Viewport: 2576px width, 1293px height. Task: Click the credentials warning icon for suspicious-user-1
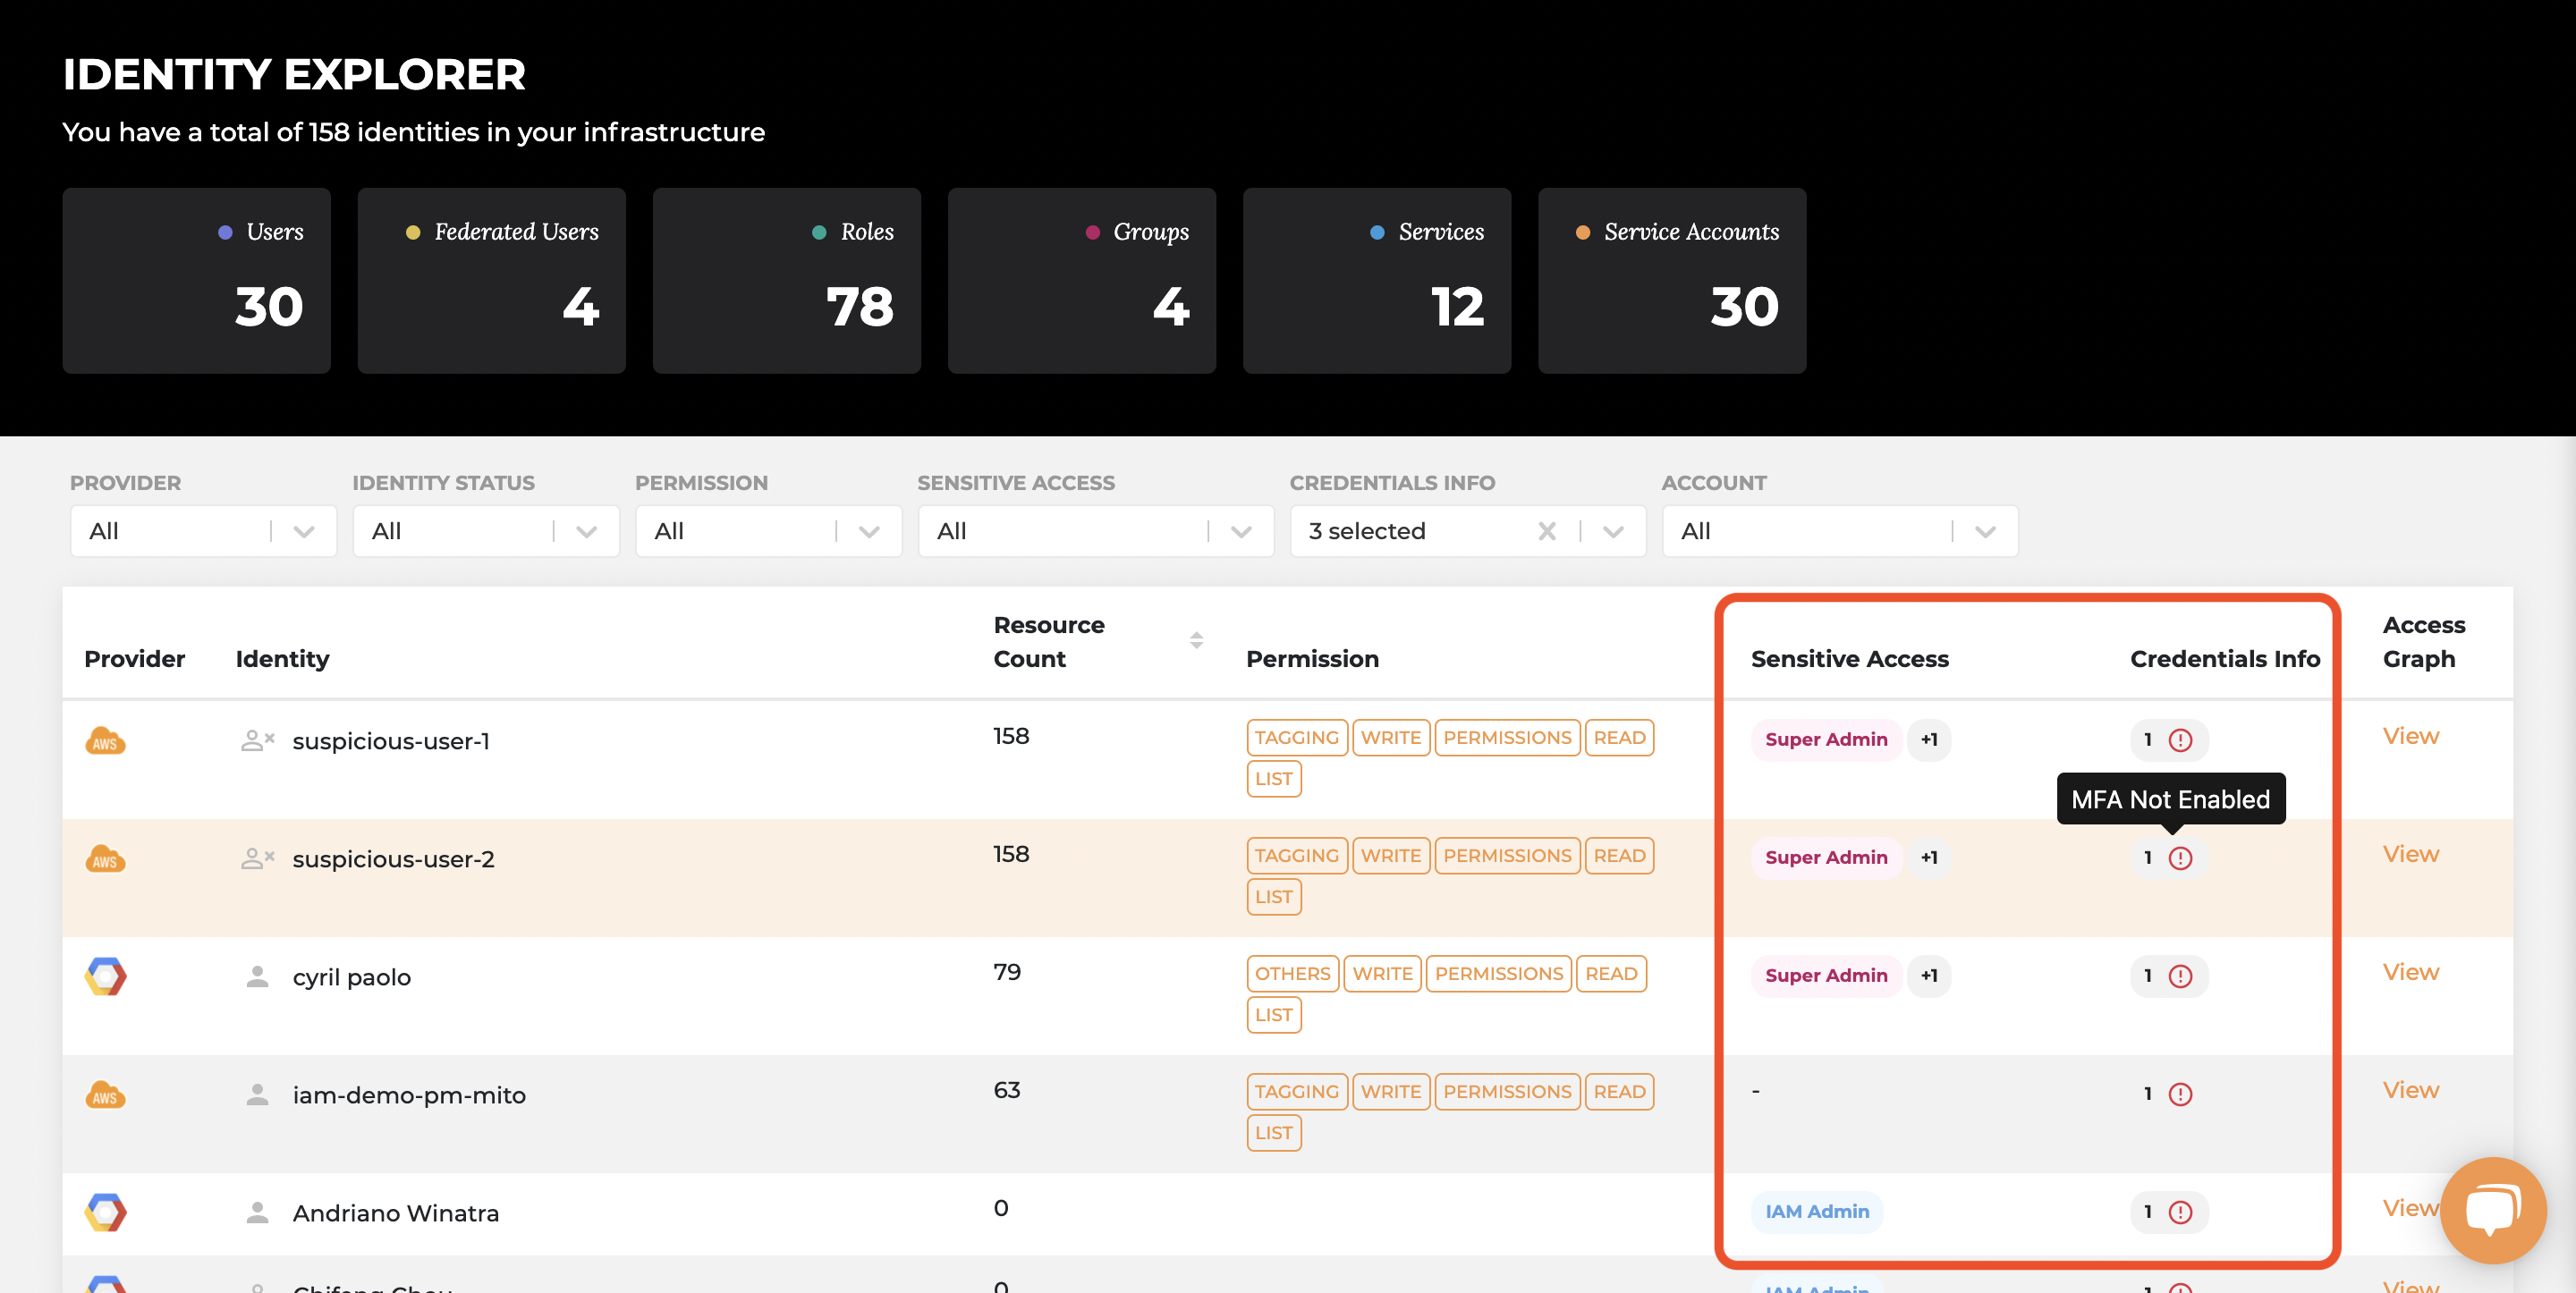2180,740
